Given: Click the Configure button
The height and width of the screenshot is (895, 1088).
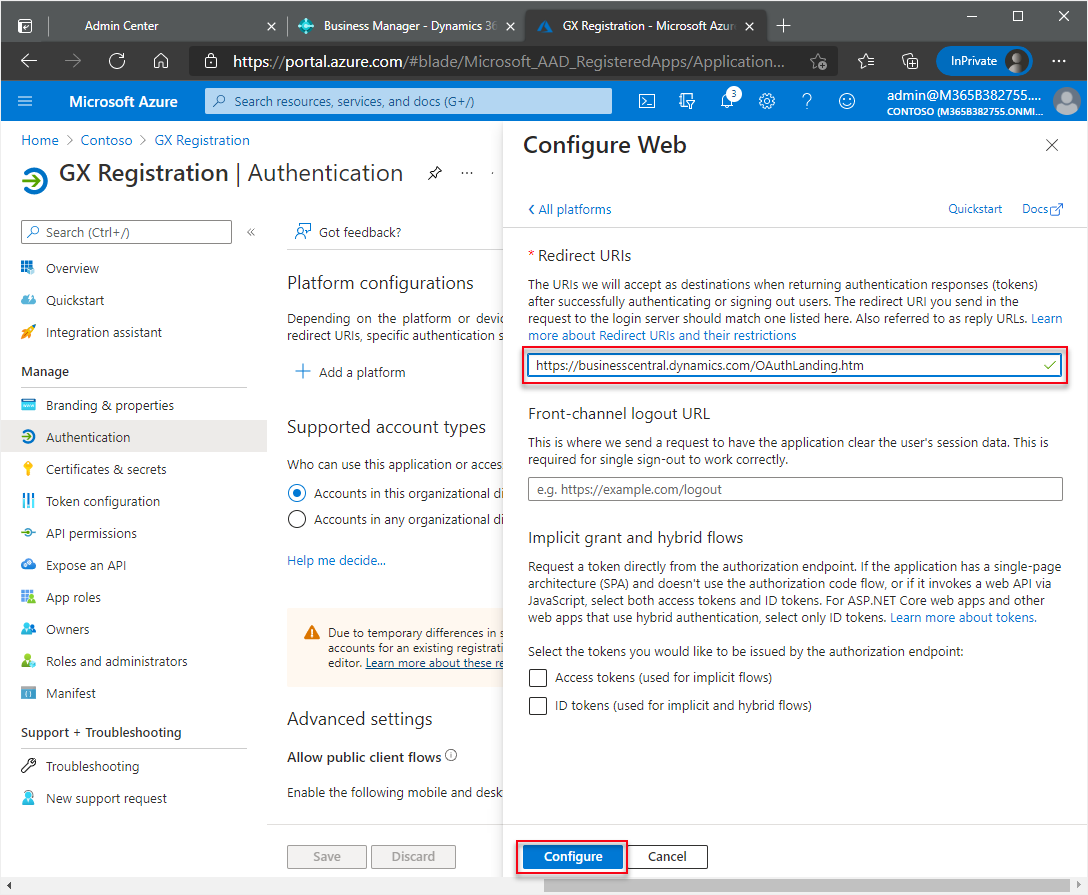Looking at the screenshot, I should click(x=573, y=857).
